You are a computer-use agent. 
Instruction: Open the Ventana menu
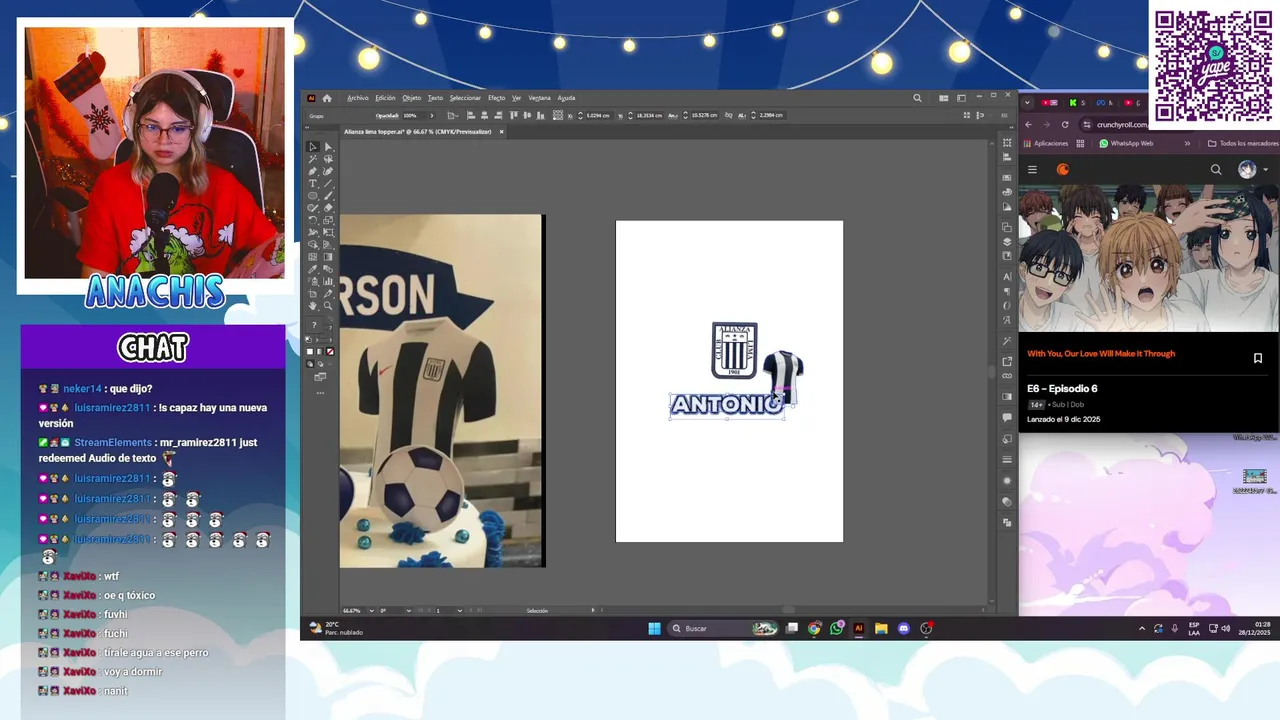point(539,98)
